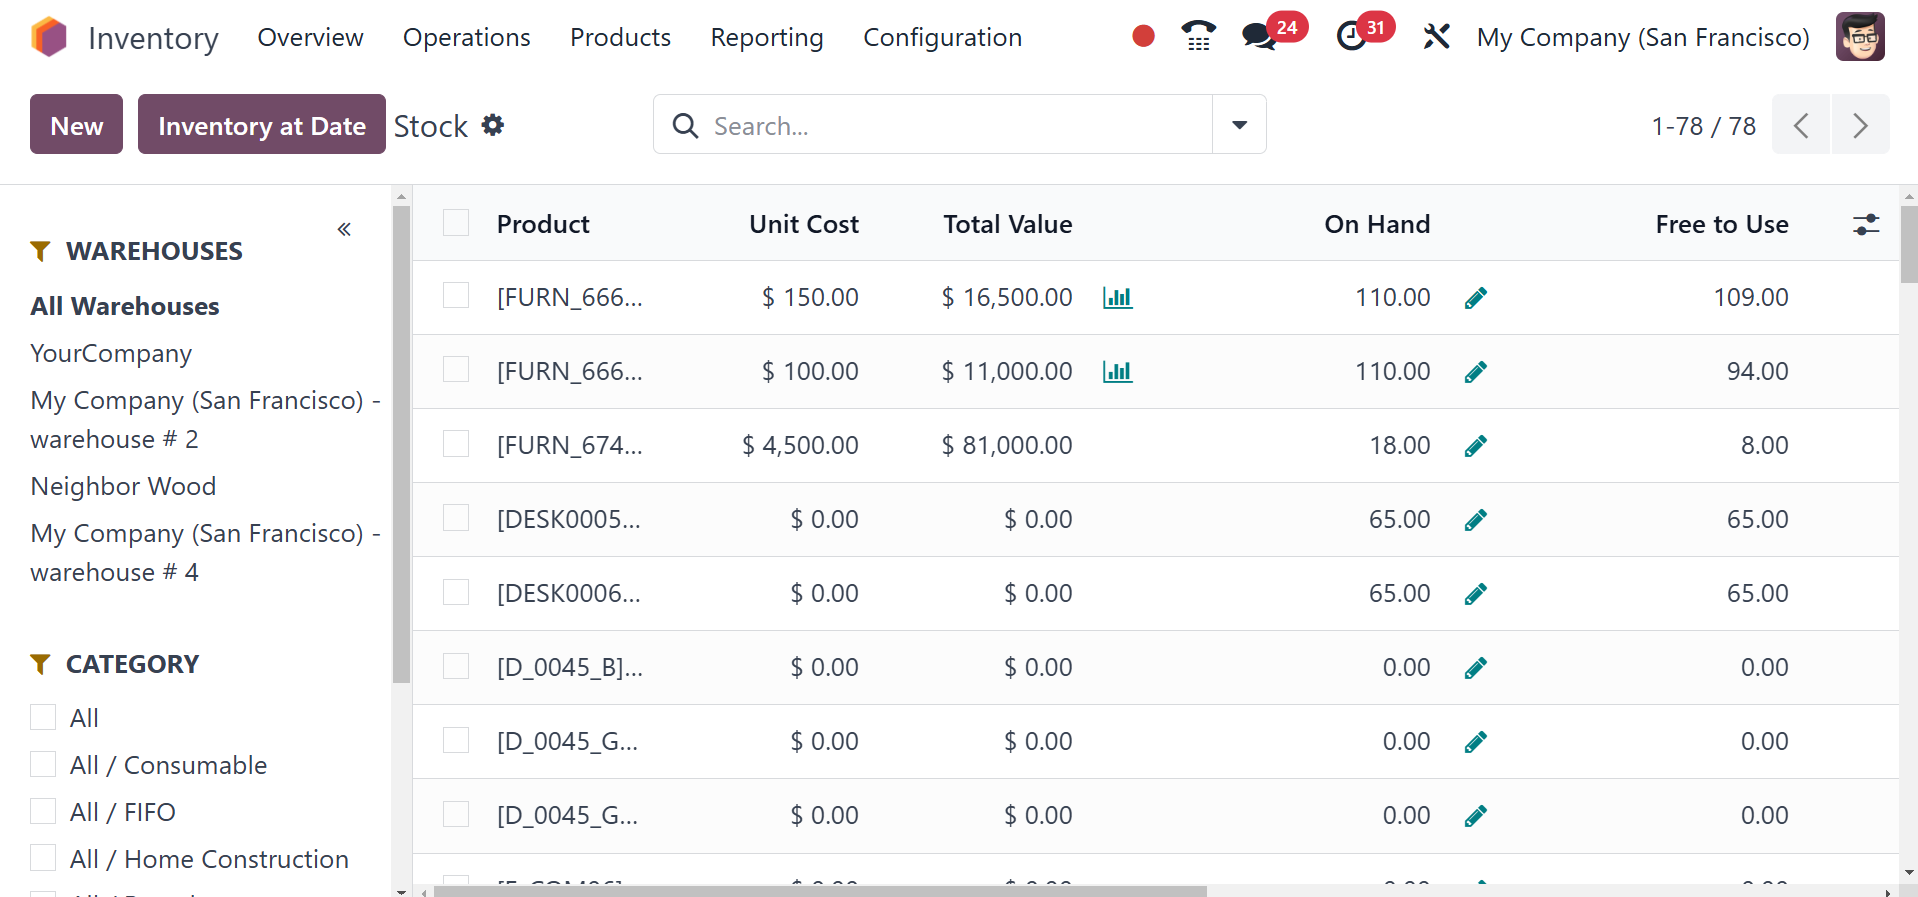Open the VoIP phone icon
This screenshot has width=1918, height=897.
coord(1198,37)
